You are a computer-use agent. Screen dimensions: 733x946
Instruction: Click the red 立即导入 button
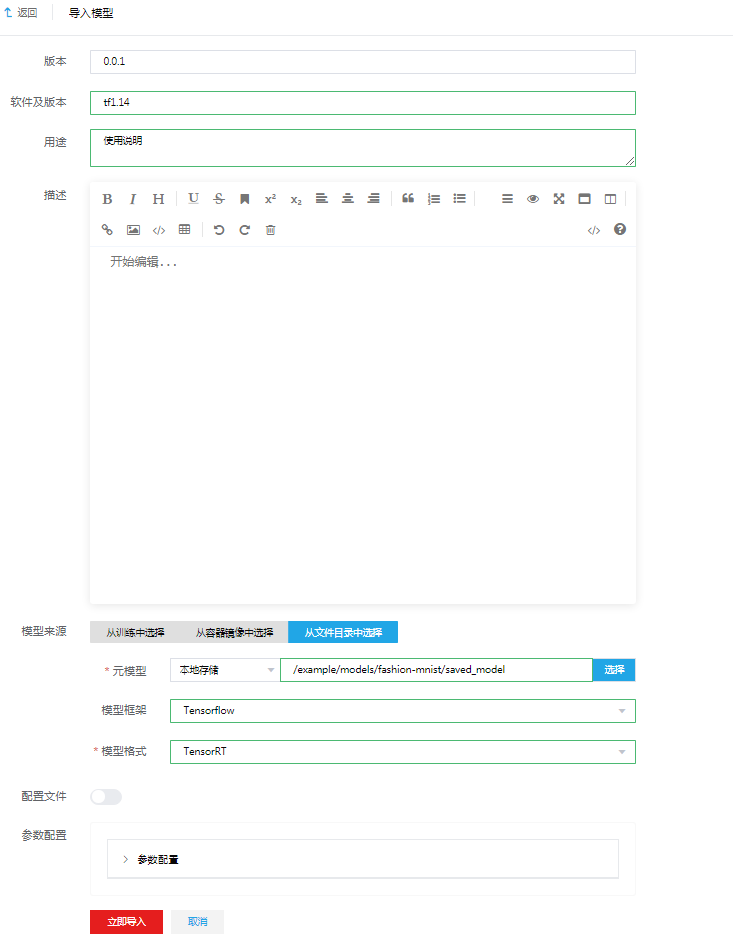point(127,922)
